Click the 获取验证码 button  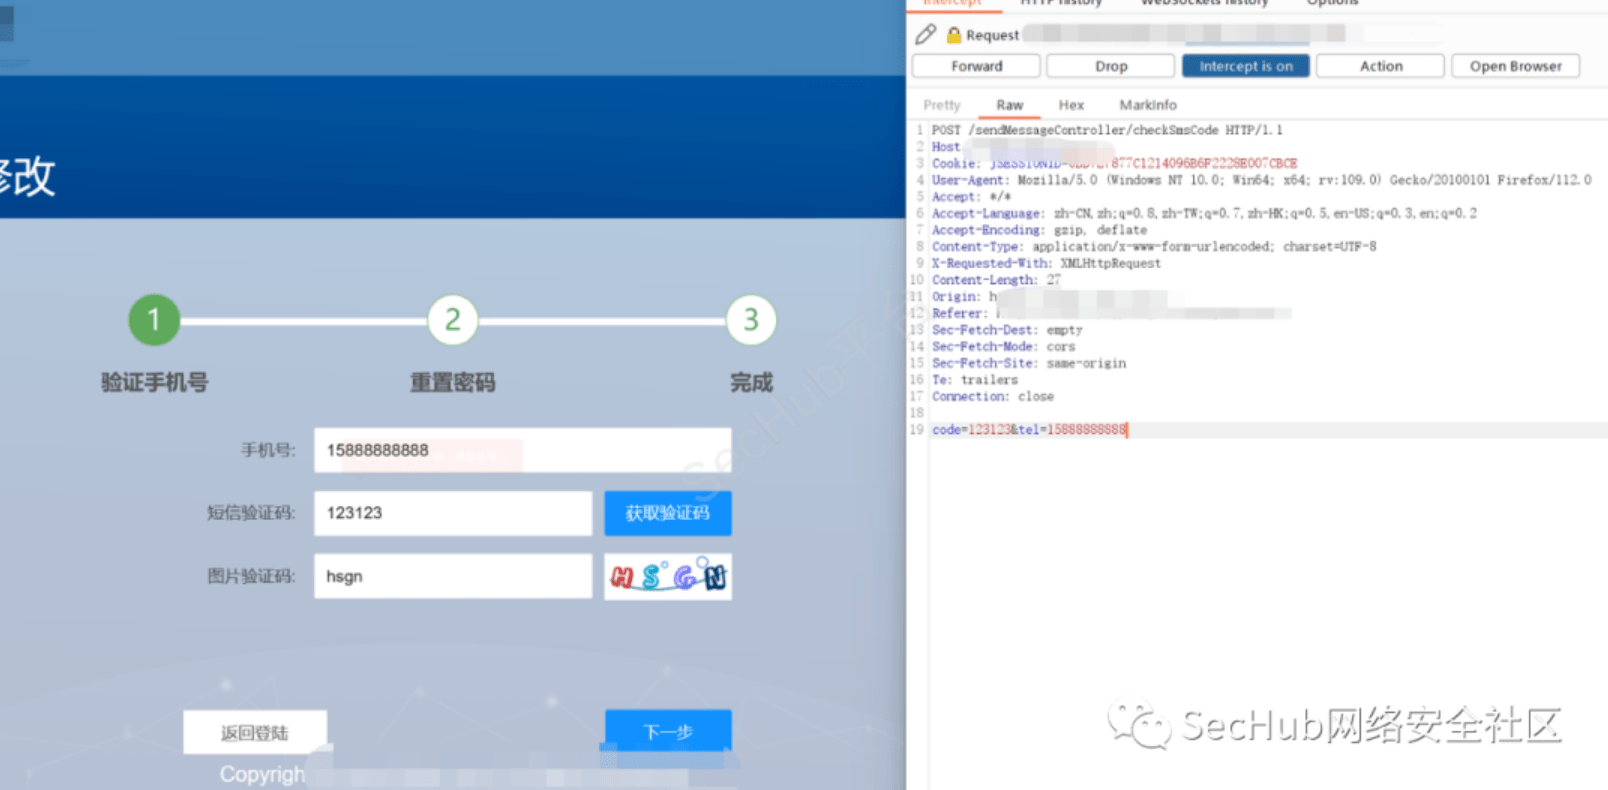668,513
